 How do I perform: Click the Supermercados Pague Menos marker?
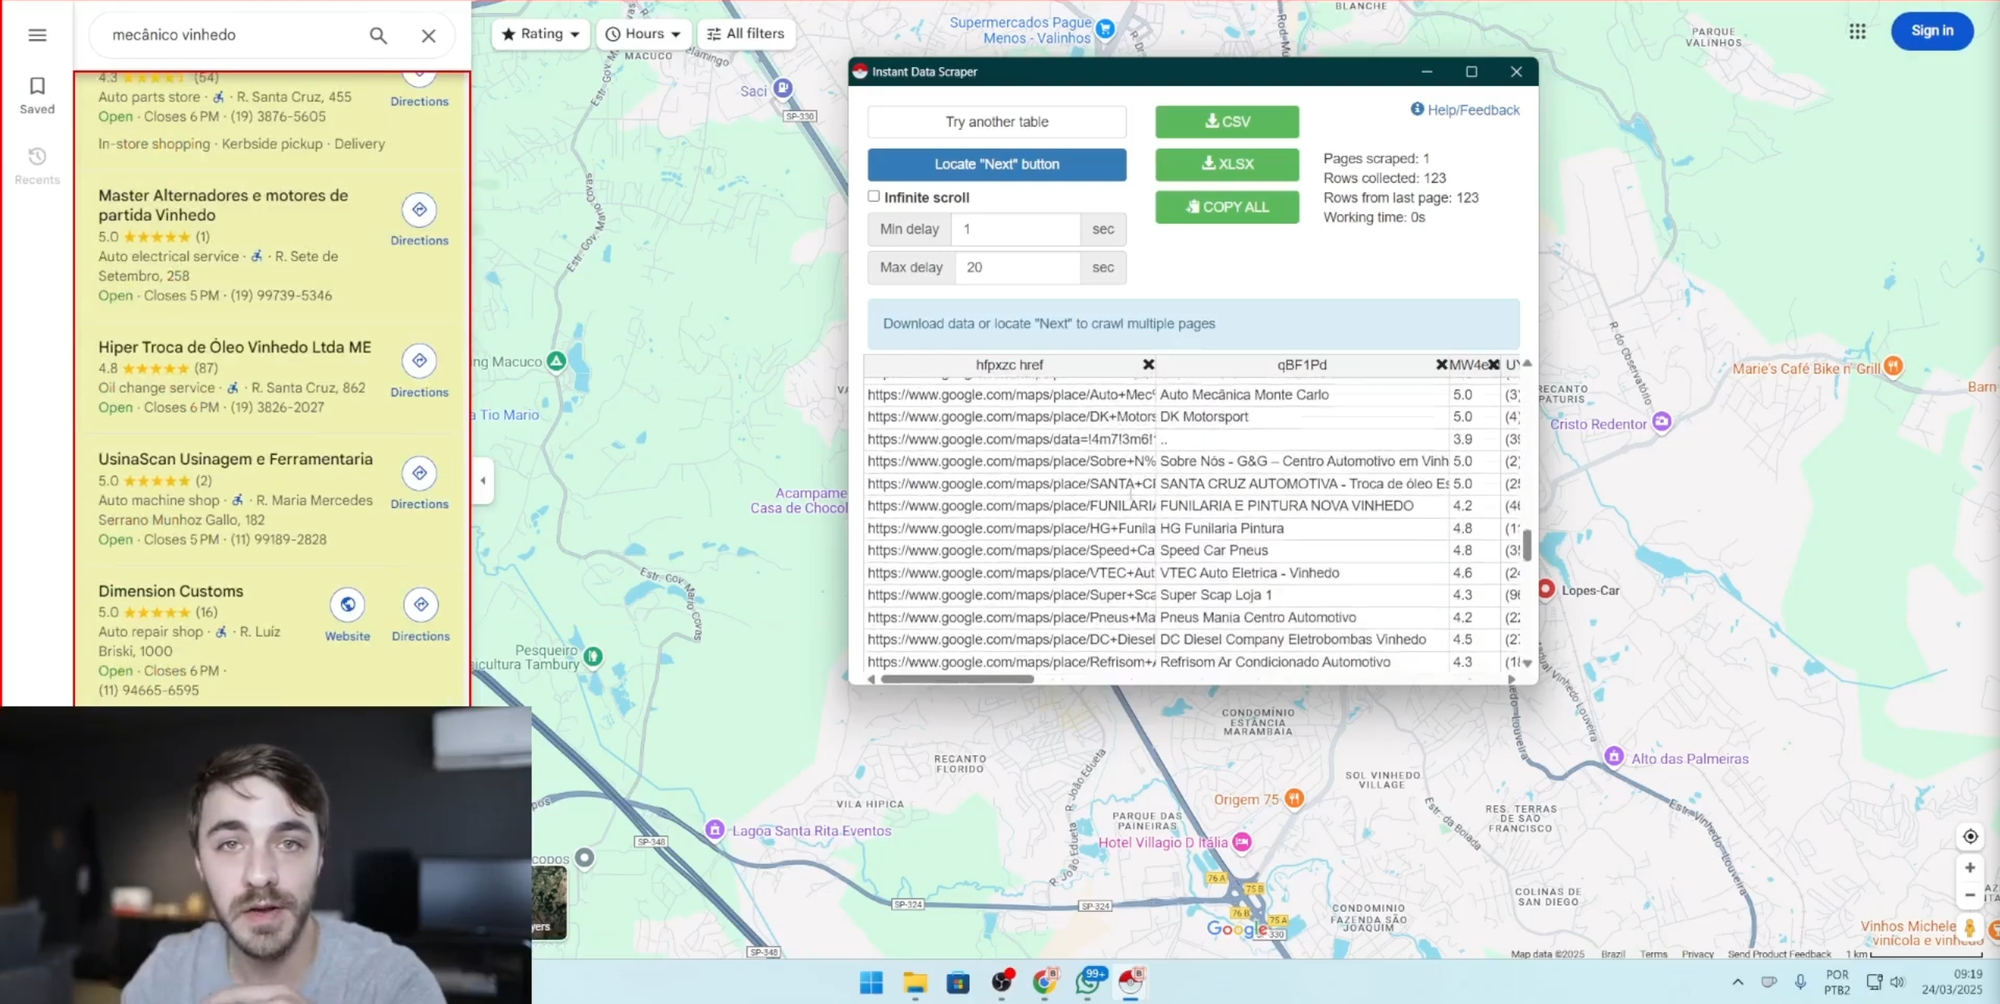1105,29
